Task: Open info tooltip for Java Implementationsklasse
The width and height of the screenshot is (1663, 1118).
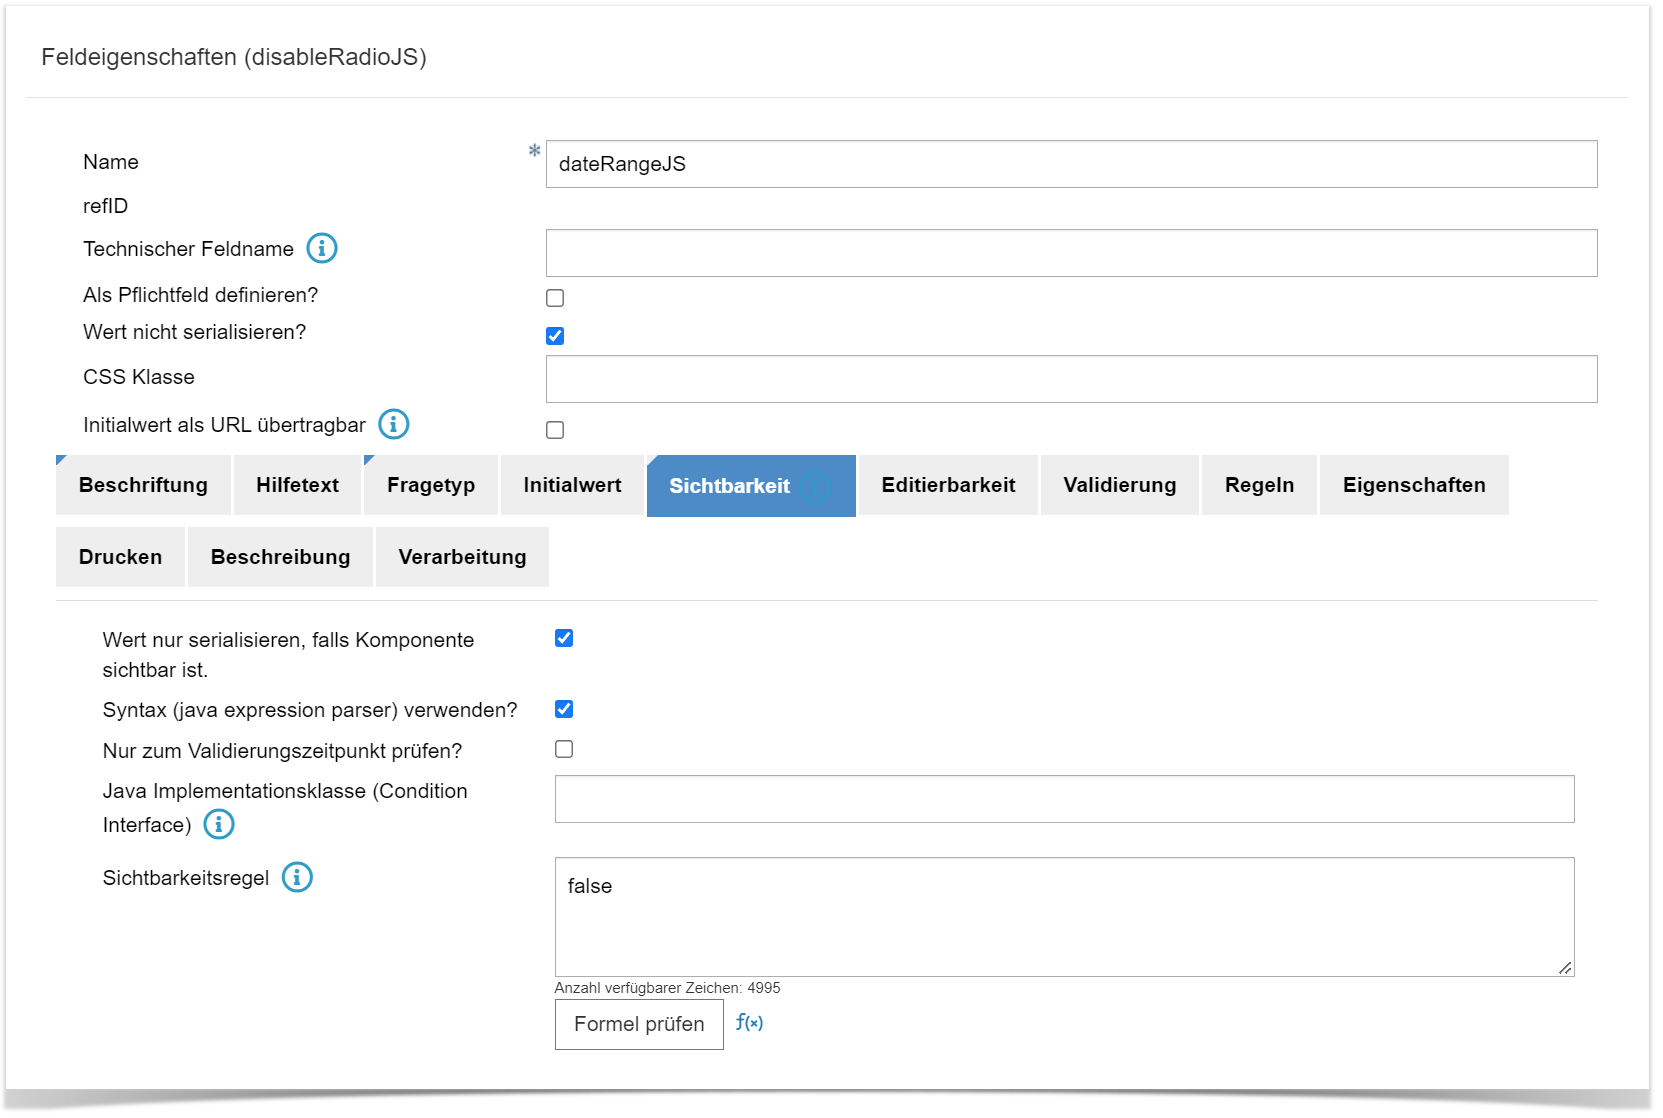Action: [219, 824]
